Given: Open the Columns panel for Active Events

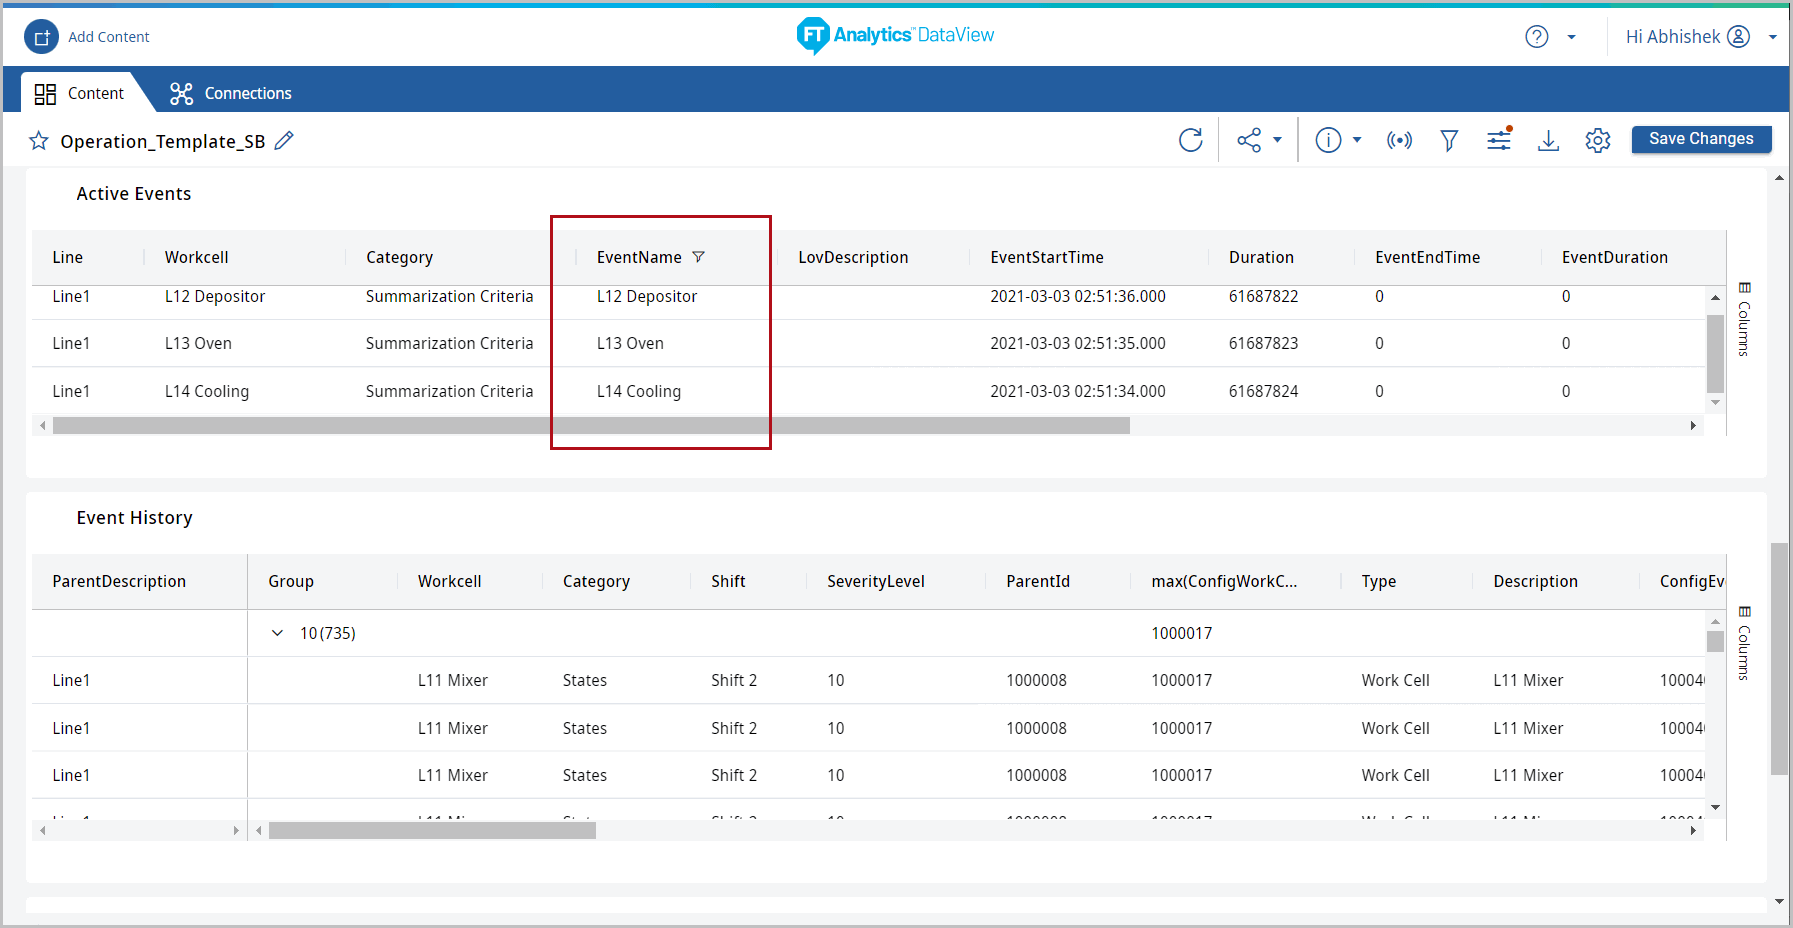Looking at the screenshot, I should (1744, 320).
